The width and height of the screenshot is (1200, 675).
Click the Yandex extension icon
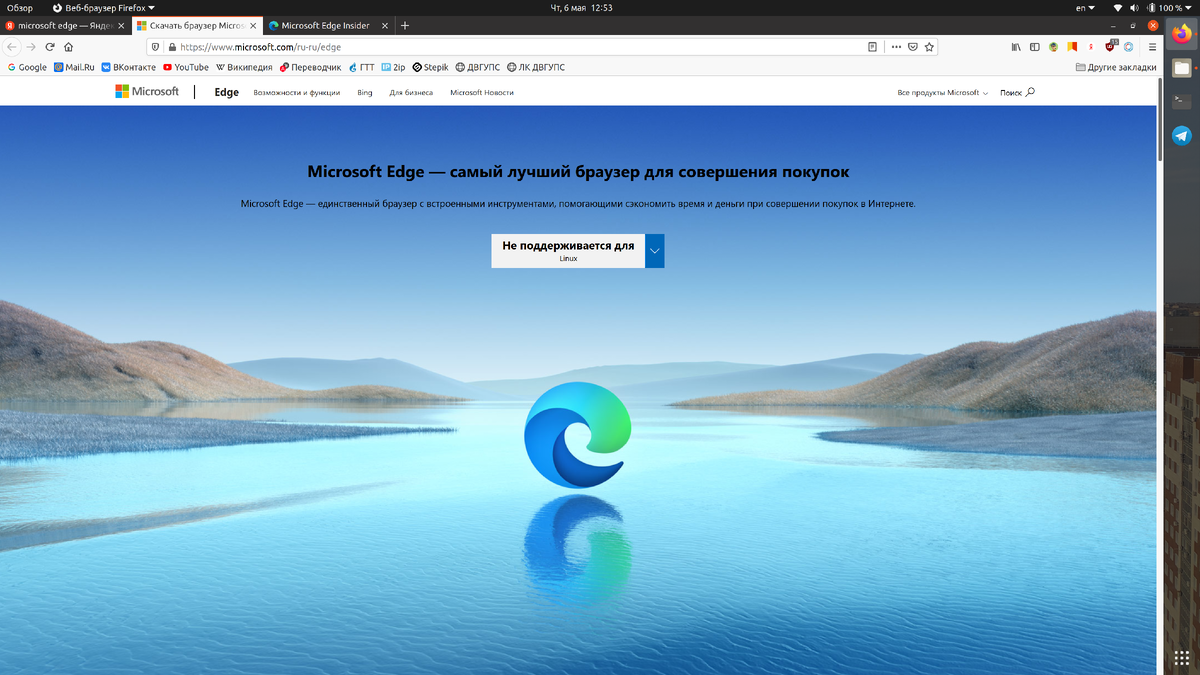coord(1090,46)
